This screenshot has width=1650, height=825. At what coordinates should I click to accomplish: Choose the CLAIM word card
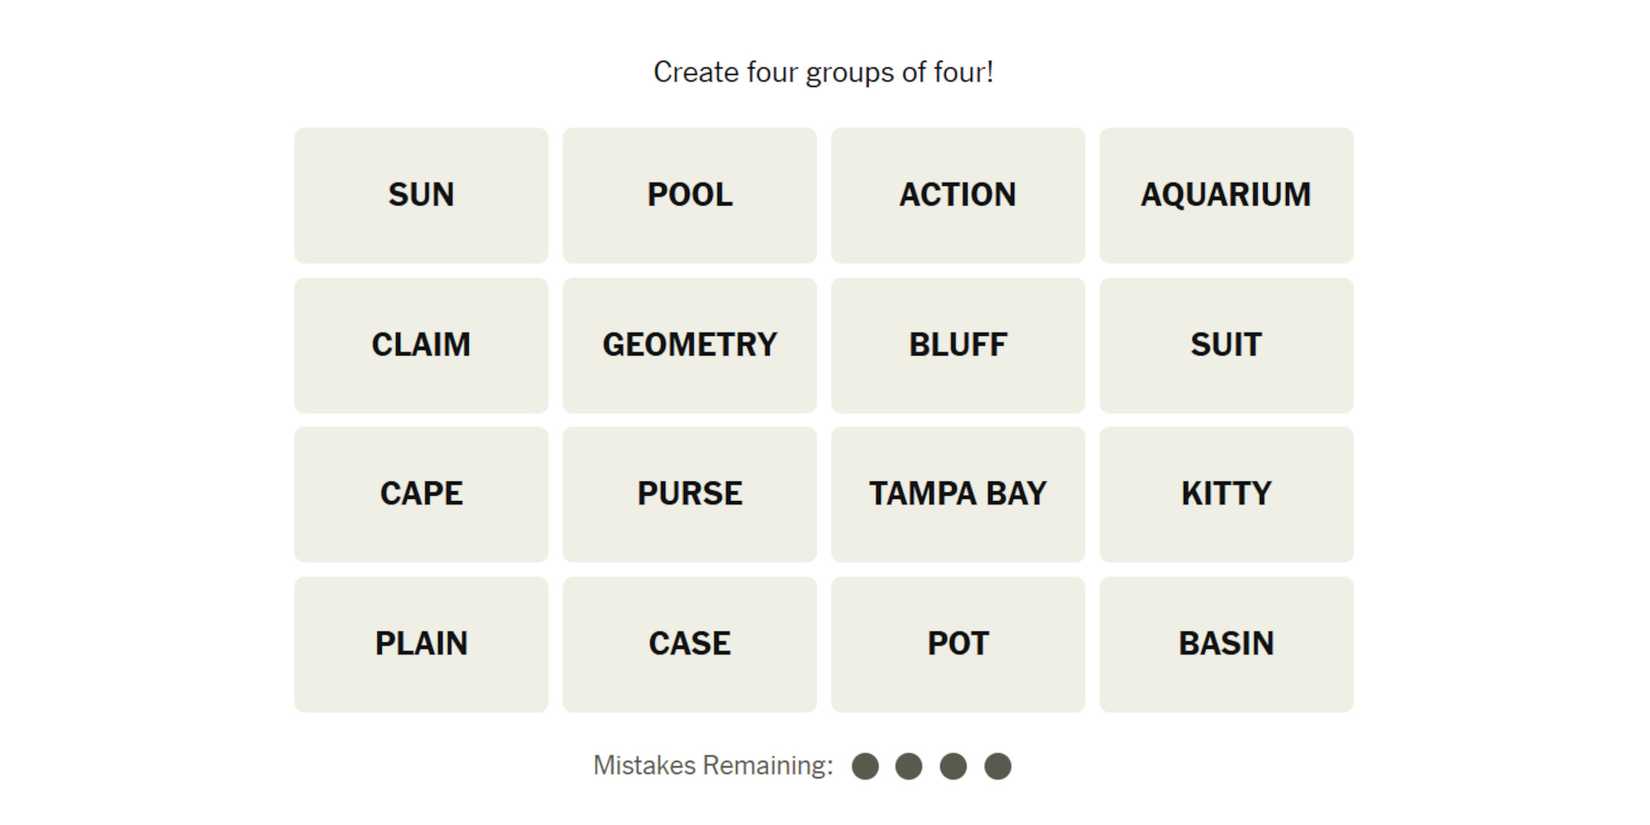pos(421,345)
